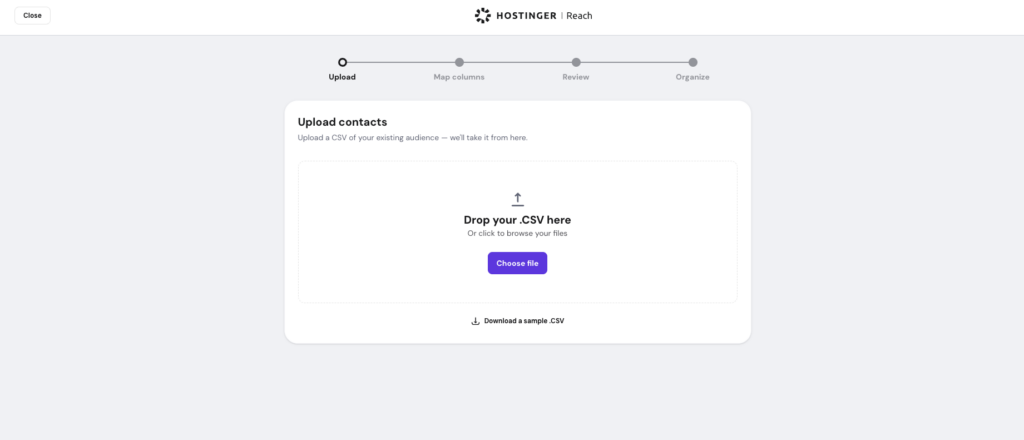The width and height of the screenshot is (1024, 440).
Task: Click the upload arrow icon in drop zone
Action: pos(517,199)
